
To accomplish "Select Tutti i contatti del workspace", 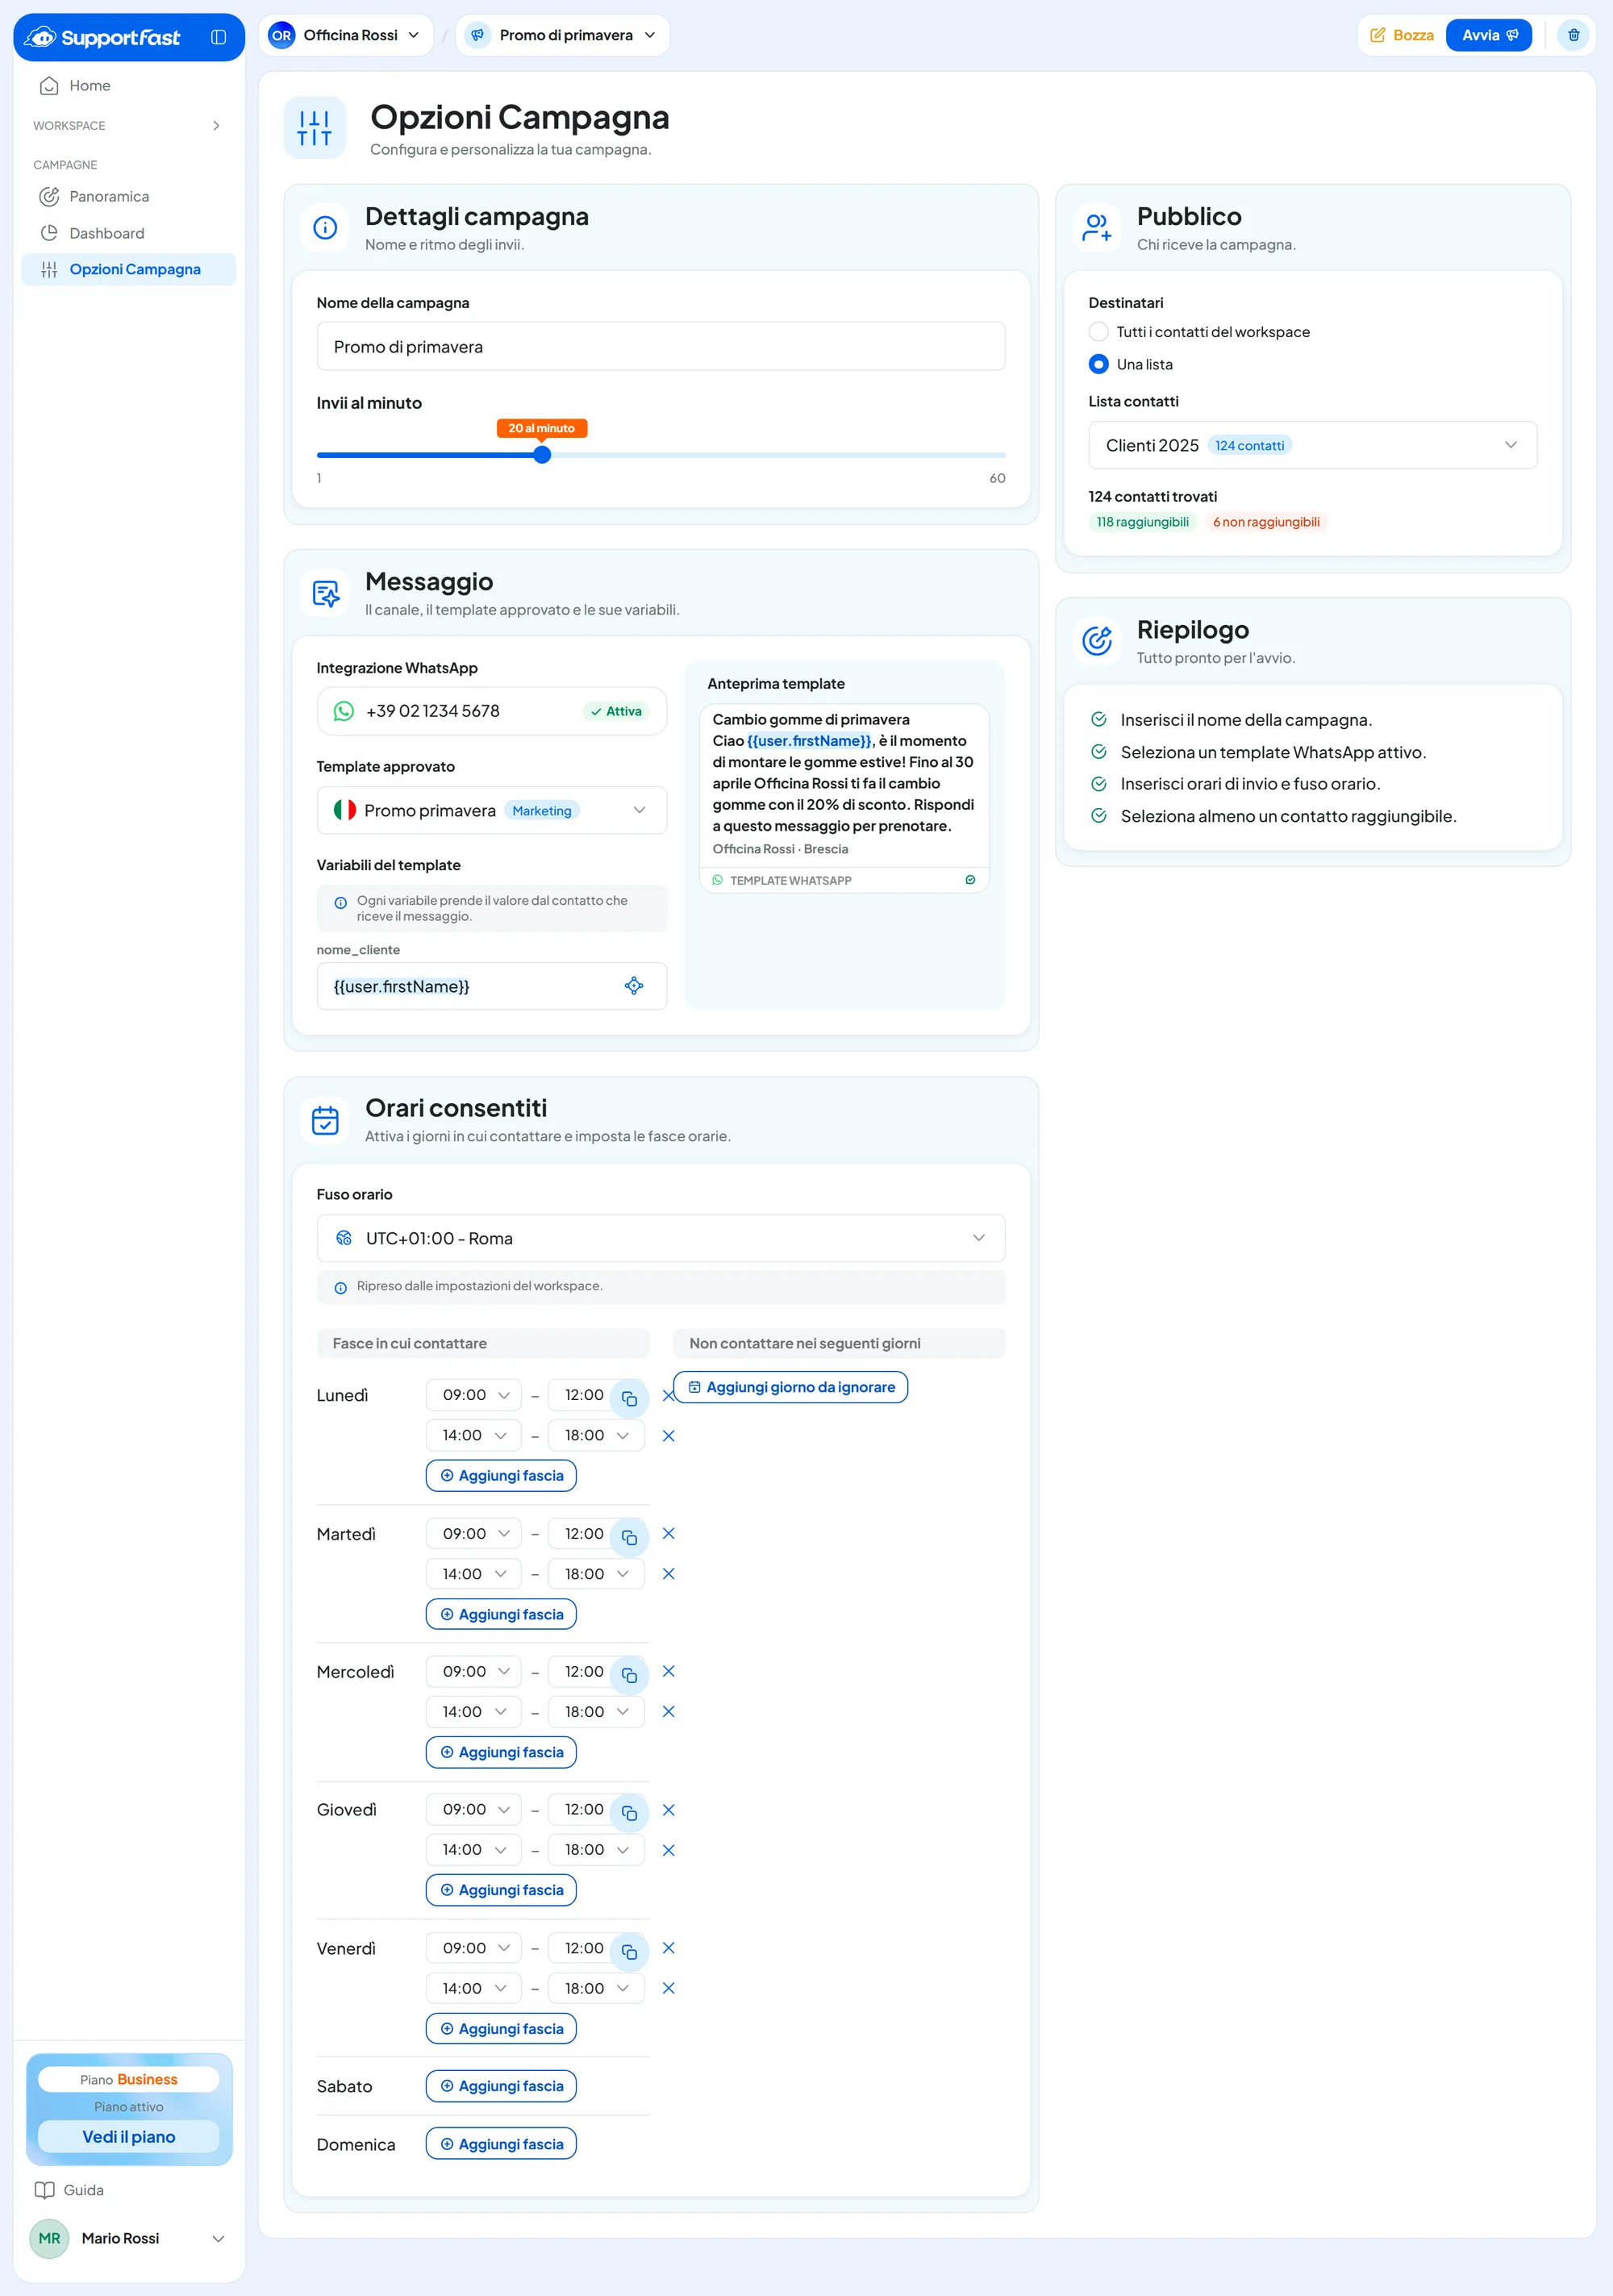I will click(1099, 332).
